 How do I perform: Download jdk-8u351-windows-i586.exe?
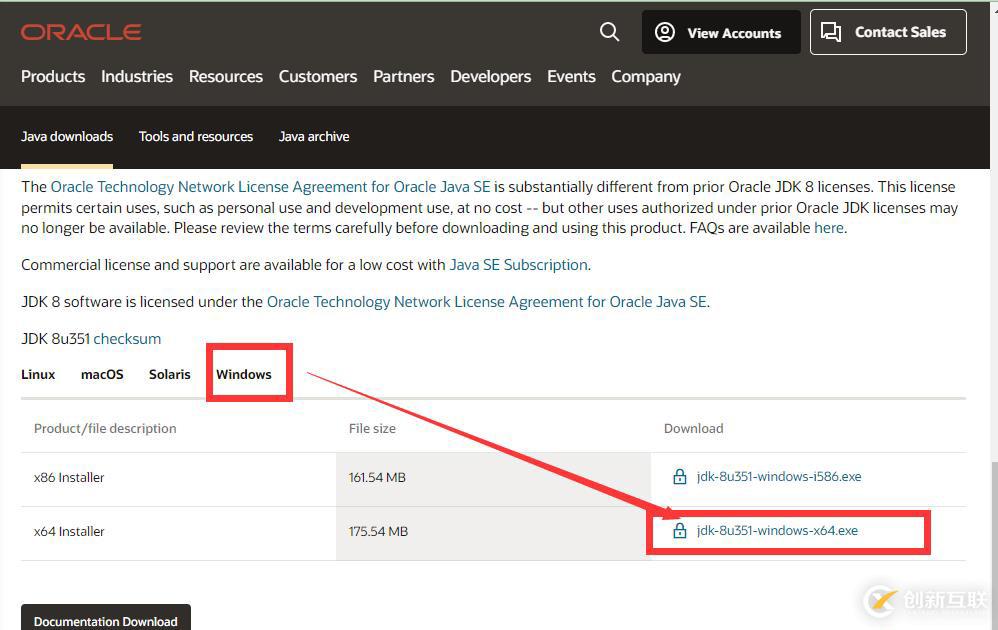pyautogui.click(x=779, y=477)
